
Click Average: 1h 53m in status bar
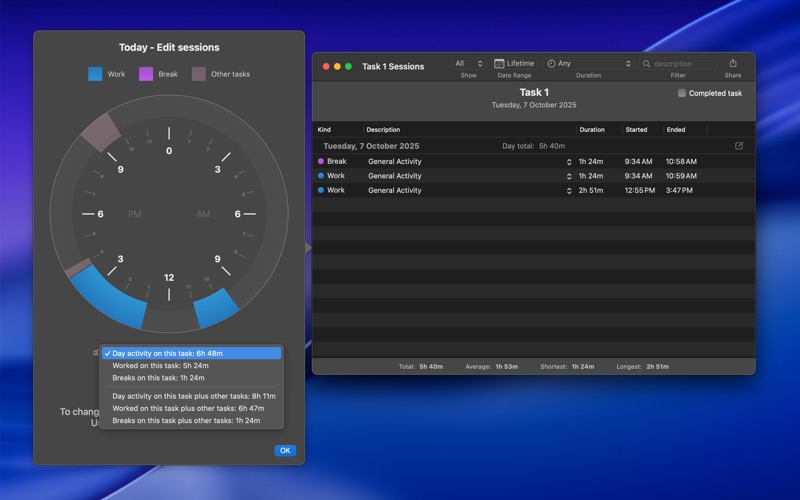(491, 366)
